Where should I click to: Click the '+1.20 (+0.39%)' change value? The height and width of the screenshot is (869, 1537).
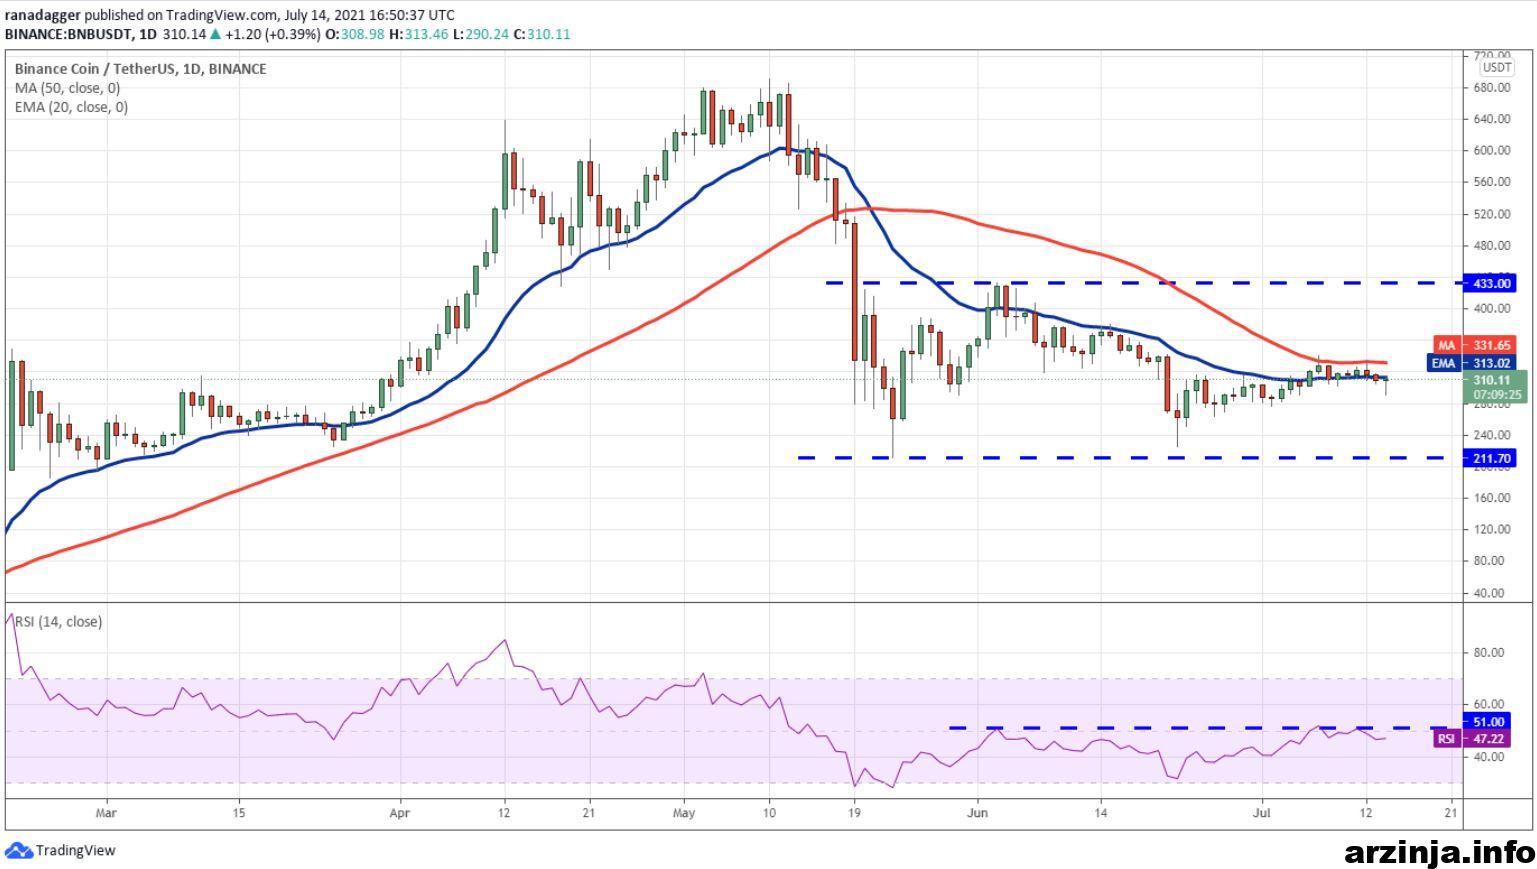(x=272, y=34)
